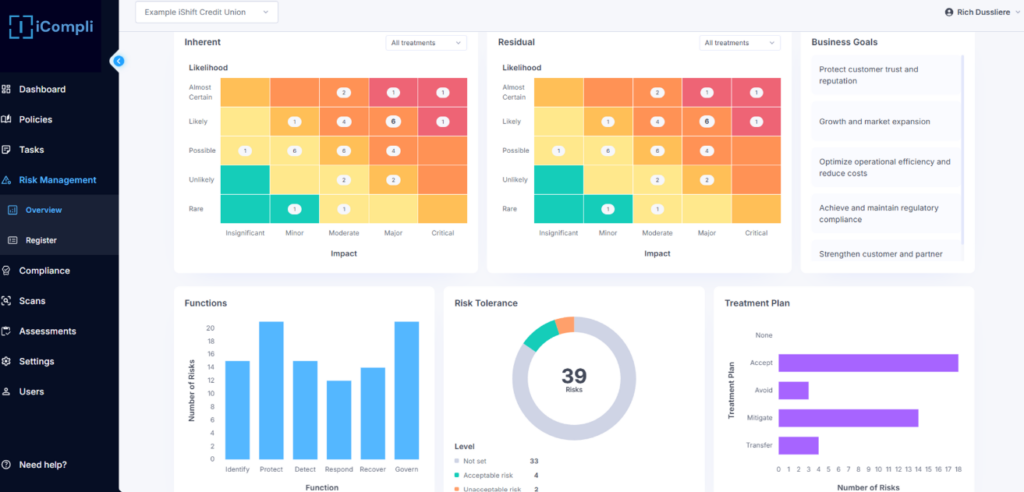Open the Example iShift Credit Union dropdown
This screenshot has width=1024, height=492.
pos(206,12)
